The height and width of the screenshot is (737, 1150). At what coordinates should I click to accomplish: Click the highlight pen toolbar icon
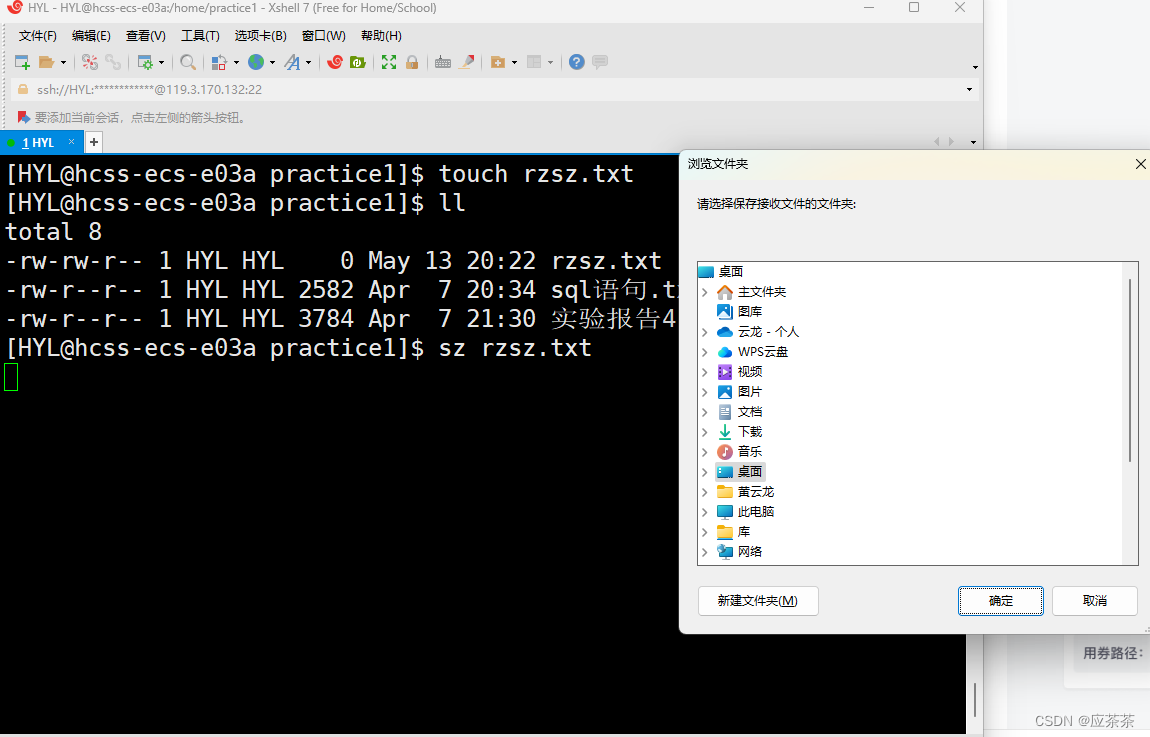(x=466, y=62)
